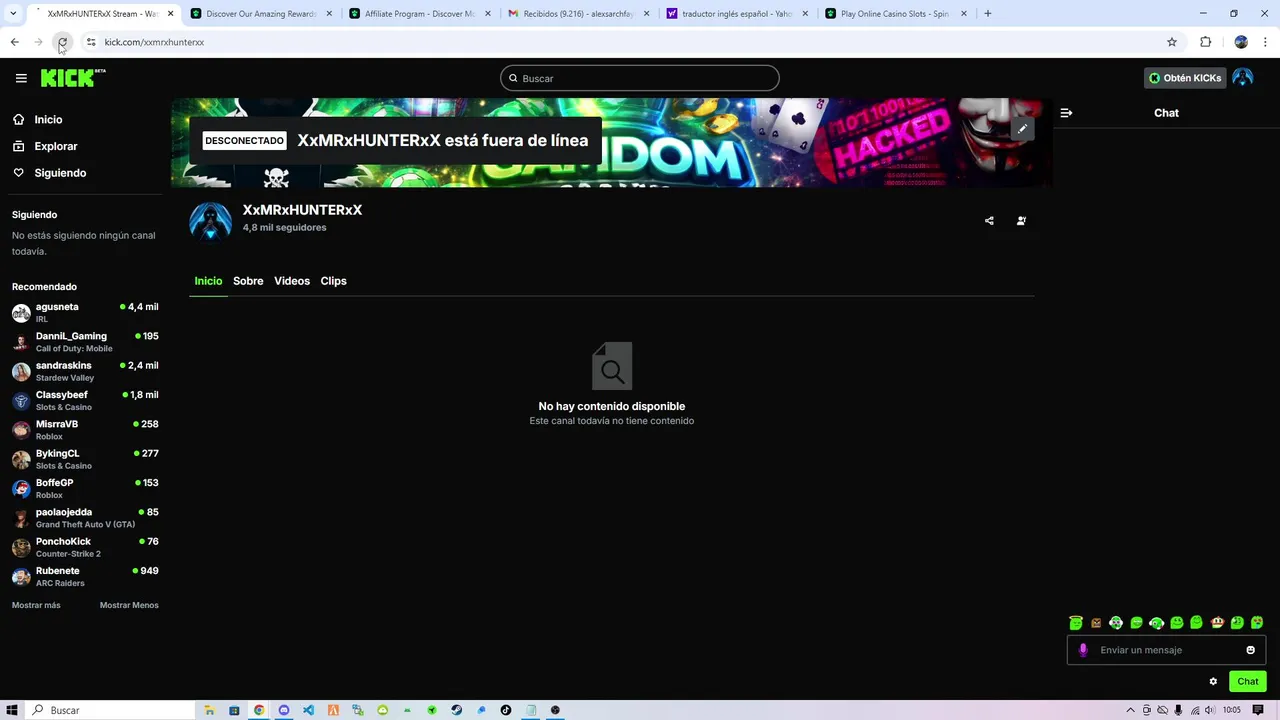Image resolution: width=1280 pixels, height=720 pixels.
Task: Insert the monkey face emote
Action: point(1217,623)
